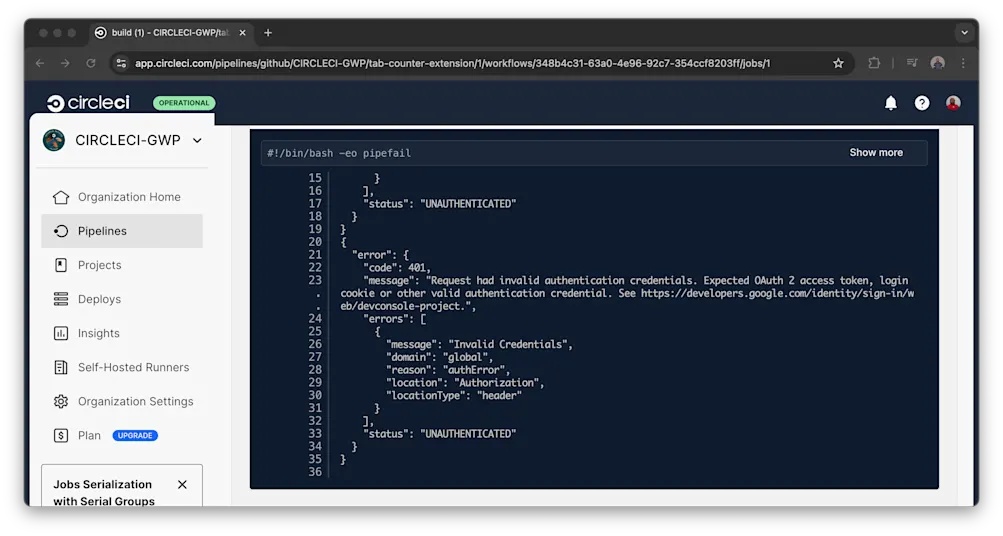Reload the page with the refresh icon

[91, 63]
